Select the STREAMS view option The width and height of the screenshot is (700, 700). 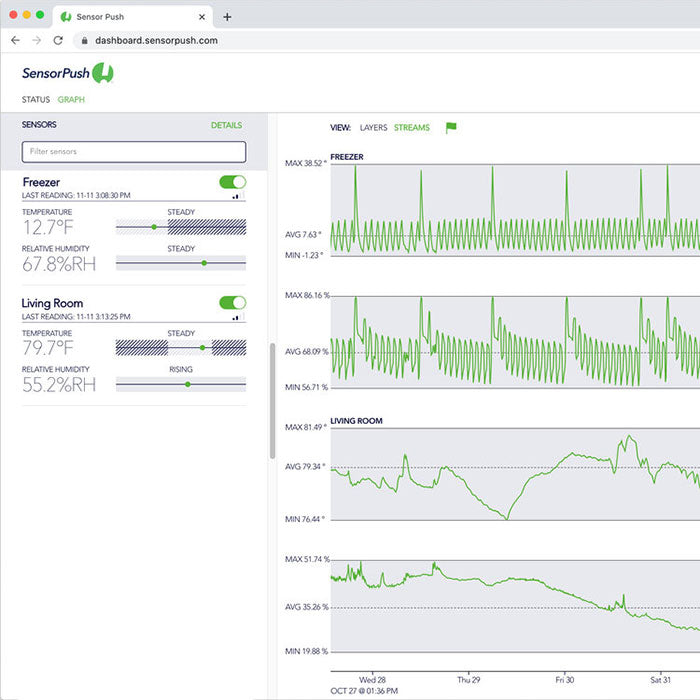pyautogui.click(x=412, y=128)
